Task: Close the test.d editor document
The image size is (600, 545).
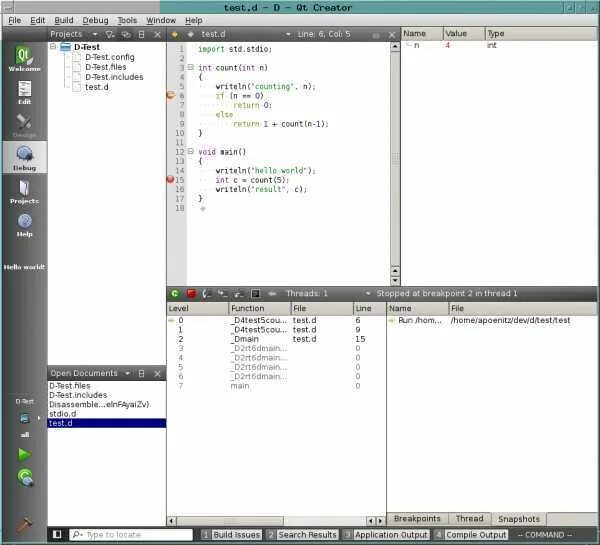Action: 392,35
